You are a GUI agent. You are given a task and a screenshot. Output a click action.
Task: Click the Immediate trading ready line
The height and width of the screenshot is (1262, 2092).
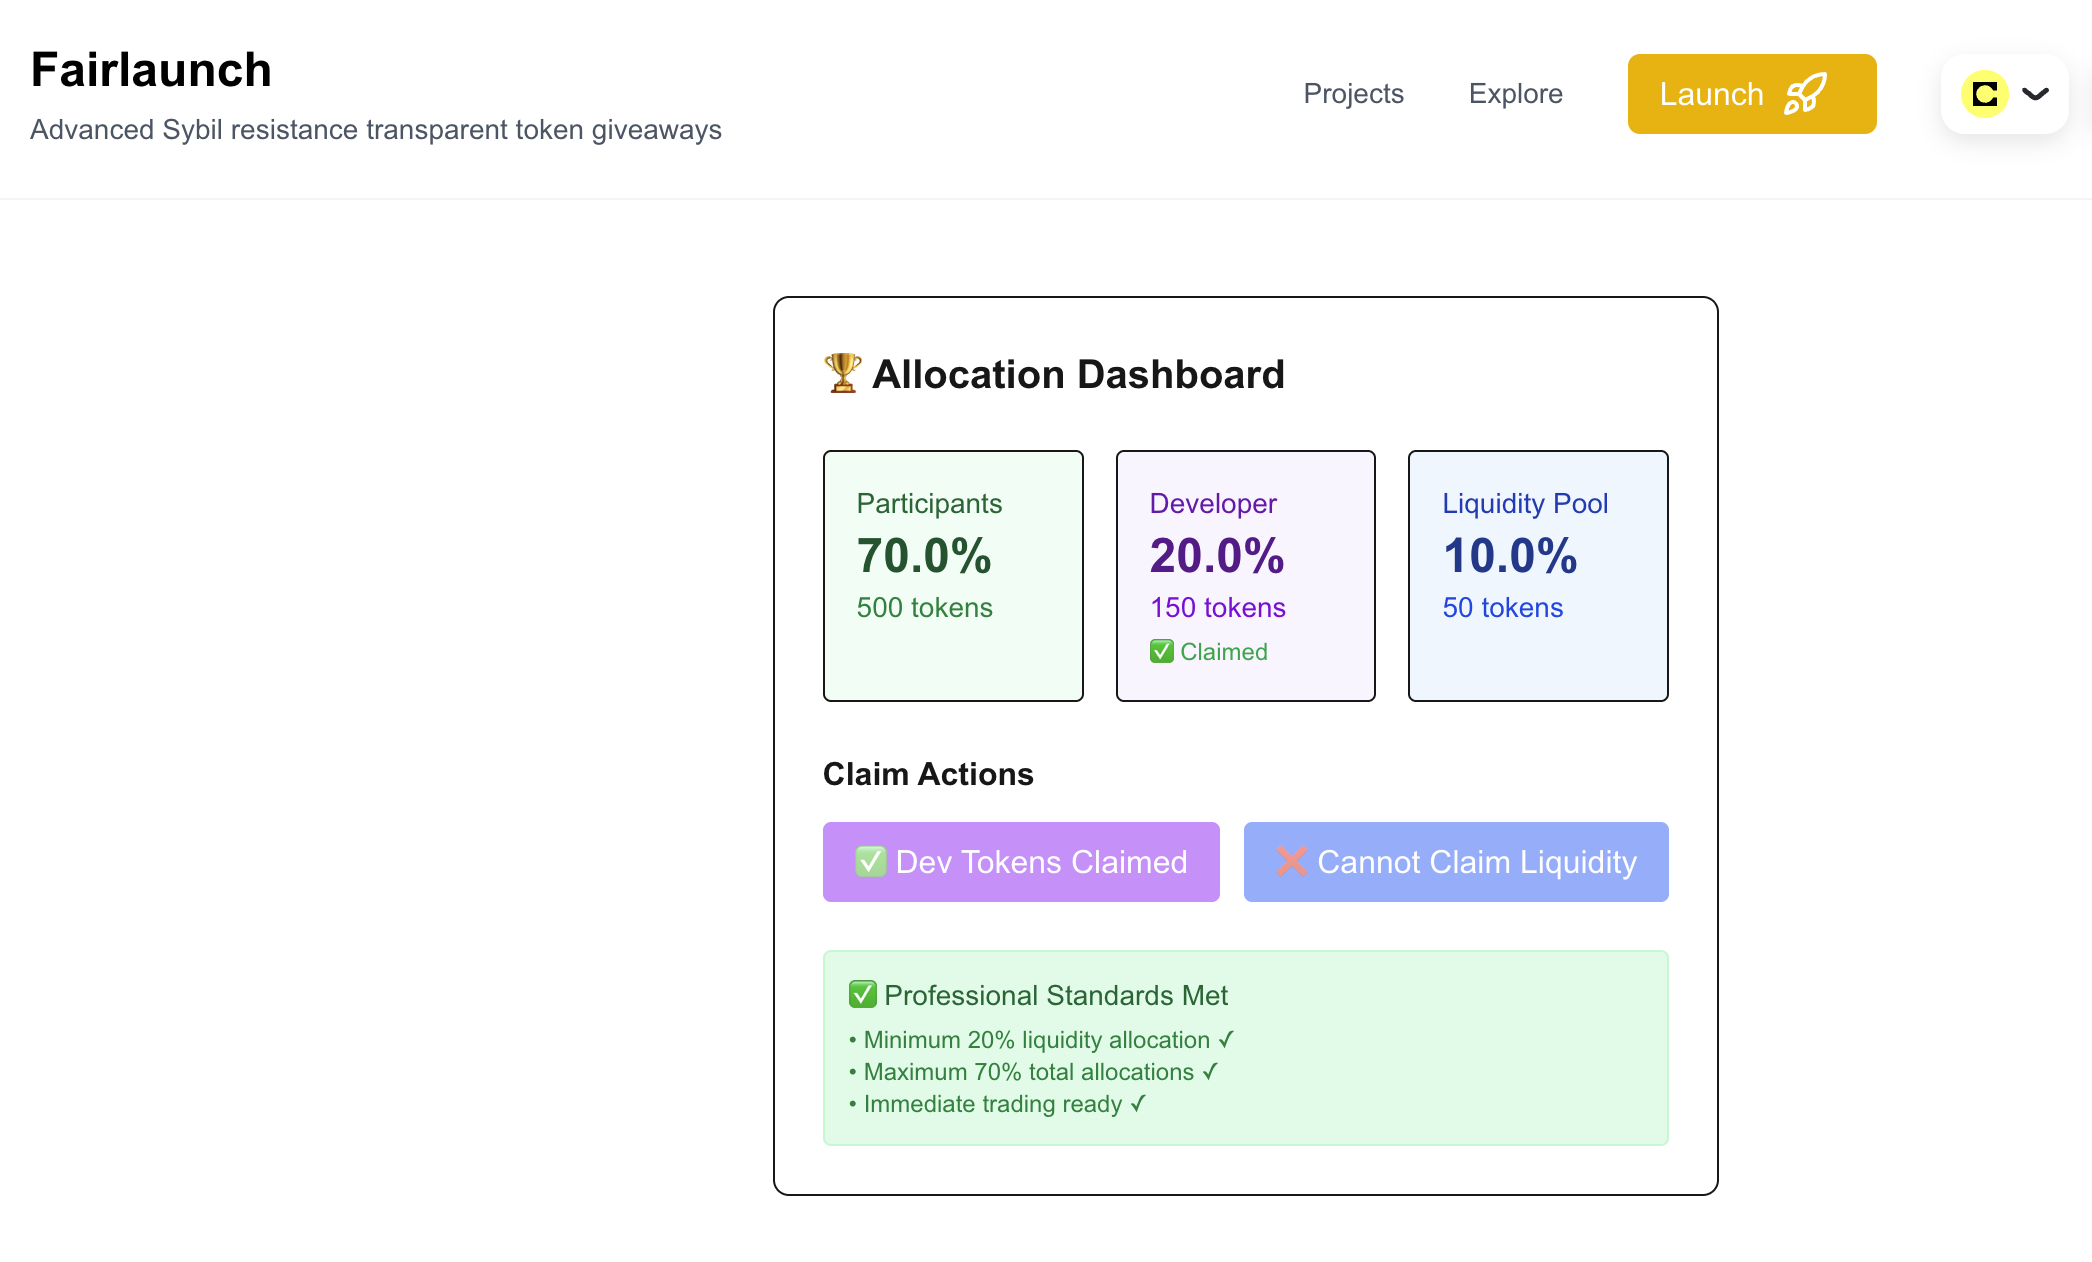997,1104
